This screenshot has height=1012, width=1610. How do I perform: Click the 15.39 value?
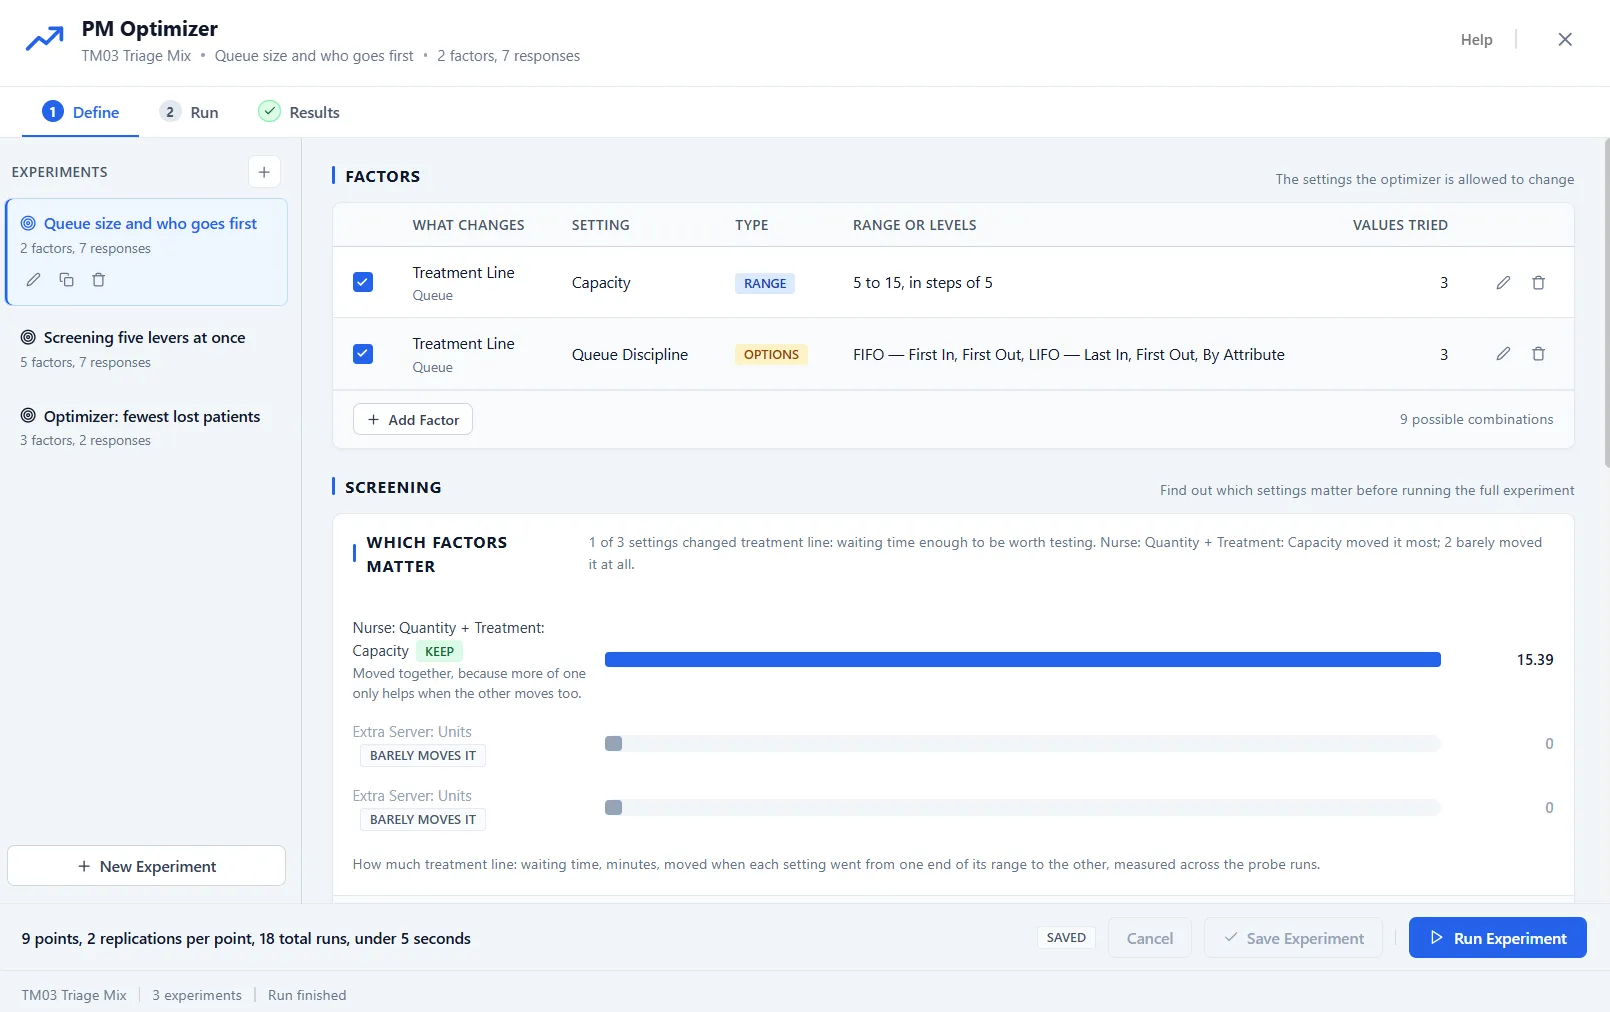coord(1535,660)
